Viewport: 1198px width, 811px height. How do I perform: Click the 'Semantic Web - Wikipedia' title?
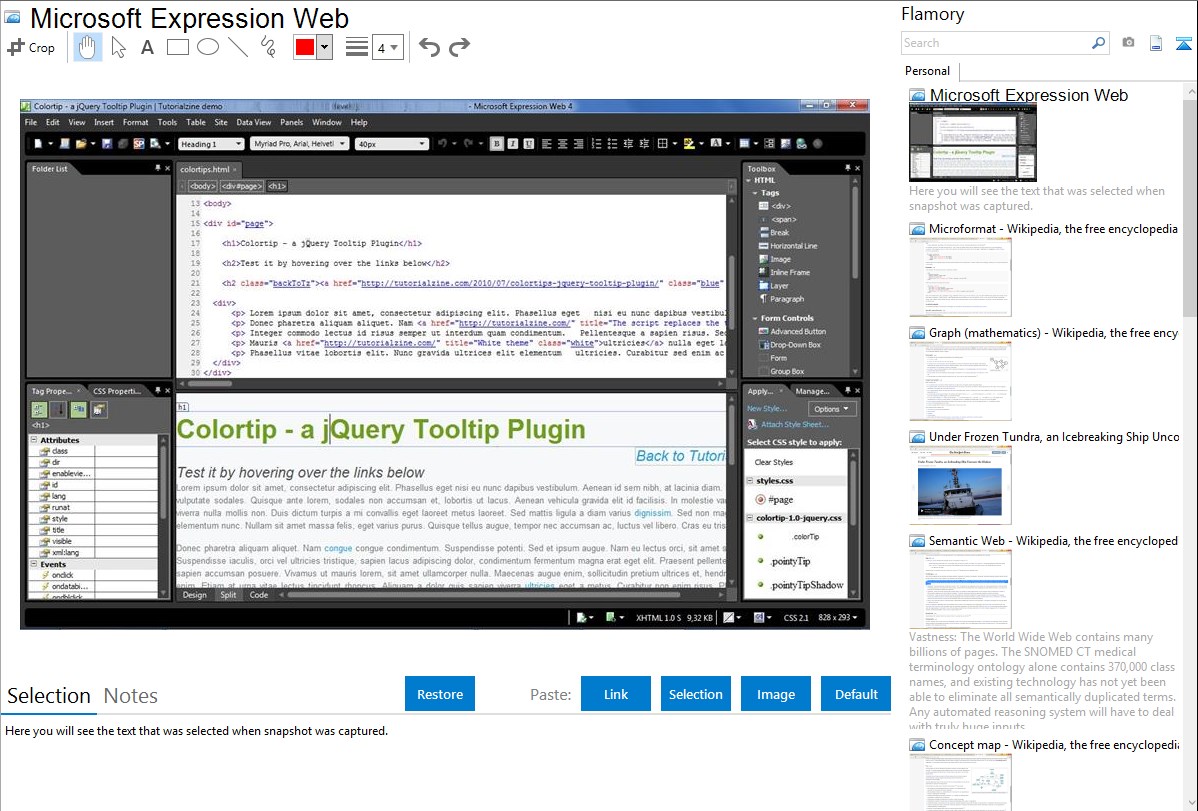1053,540
